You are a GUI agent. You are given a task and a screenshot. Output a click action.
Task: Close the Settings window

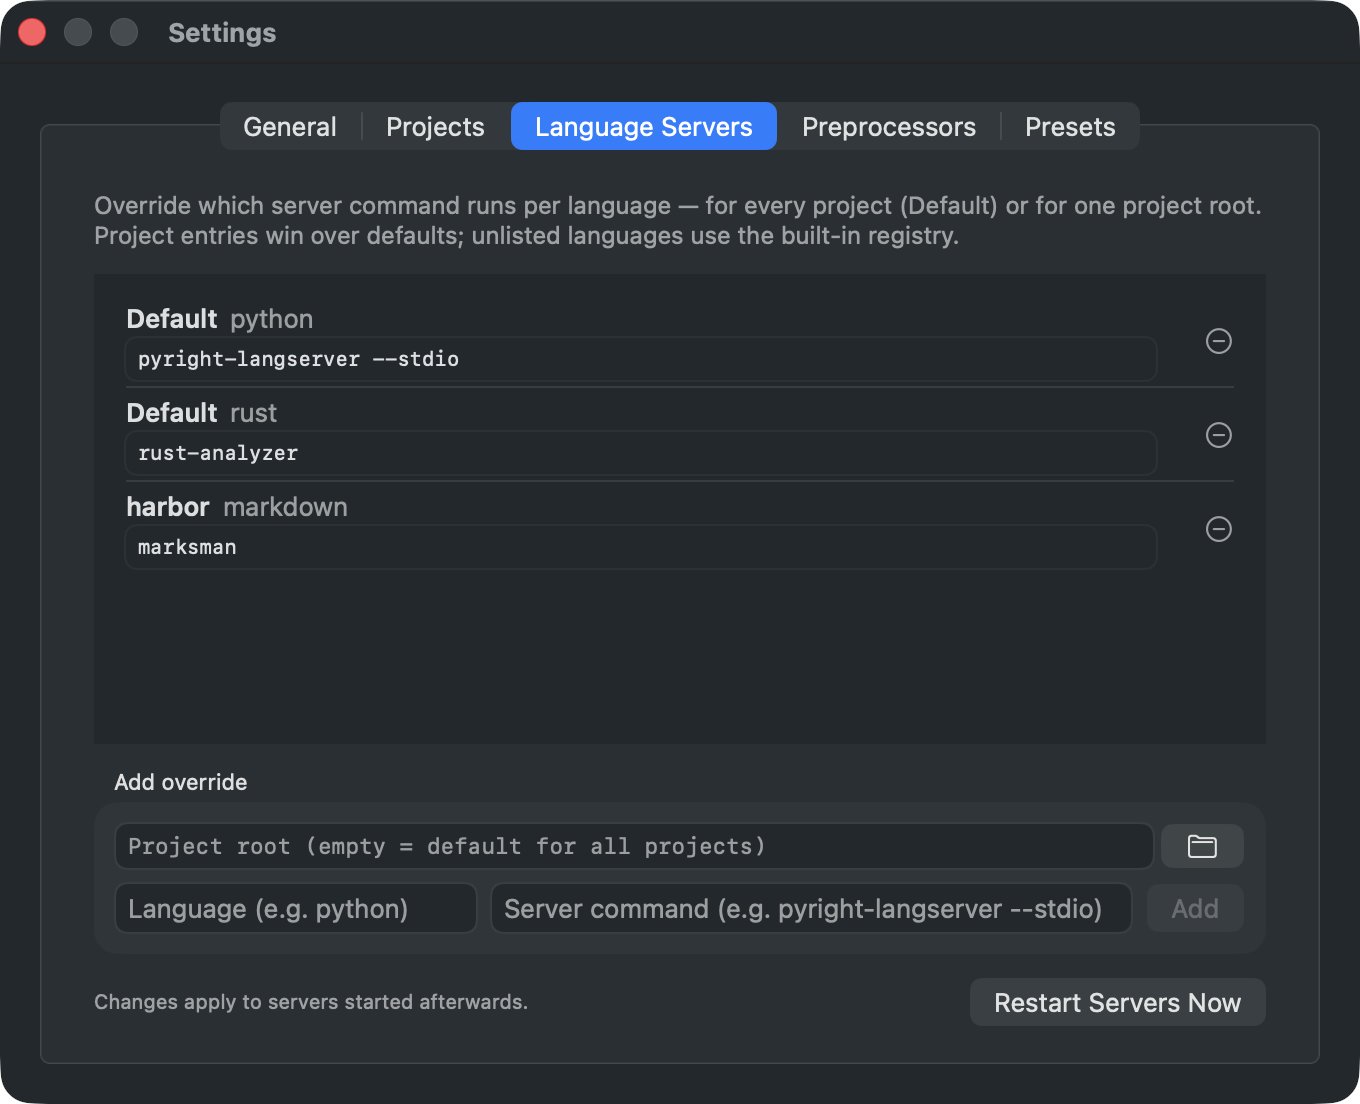[32, 32]
